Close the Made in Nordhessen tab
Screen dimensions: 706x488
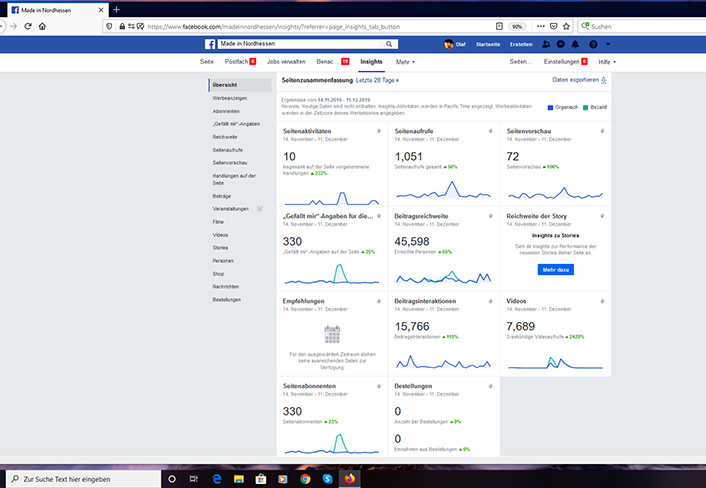pyautogui.click(x=101, y=10)
